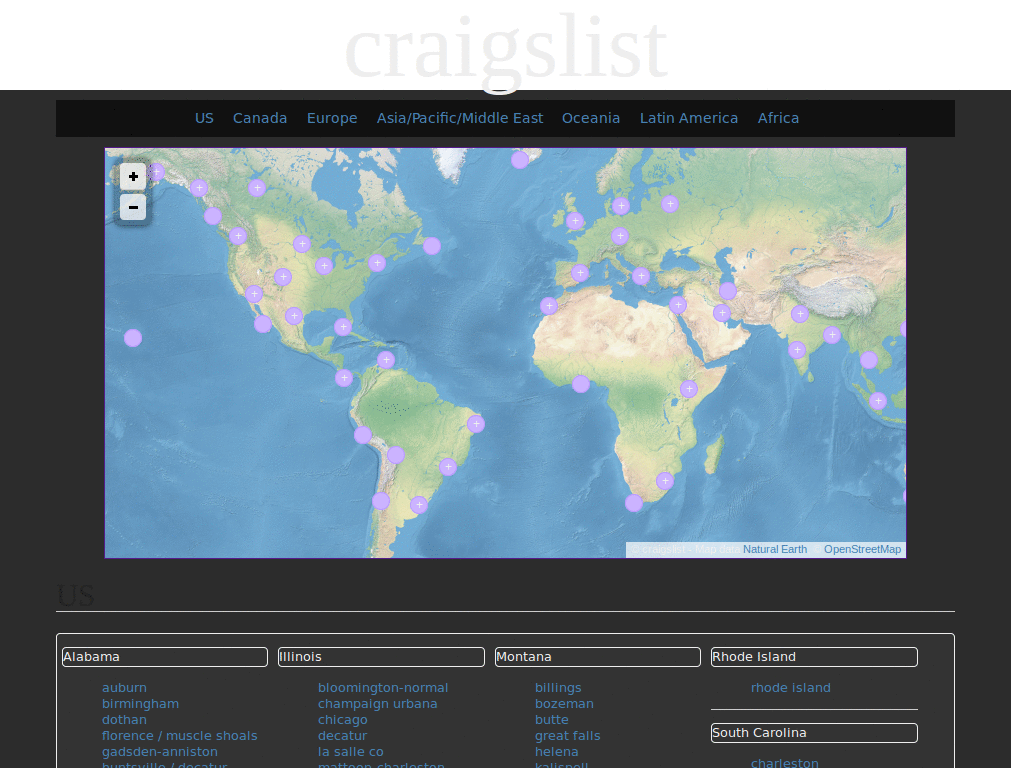This screenshot has height=768, width=1024.
Task: Expand the cluster marker over East Africa
Action: (x=689, y=389)
